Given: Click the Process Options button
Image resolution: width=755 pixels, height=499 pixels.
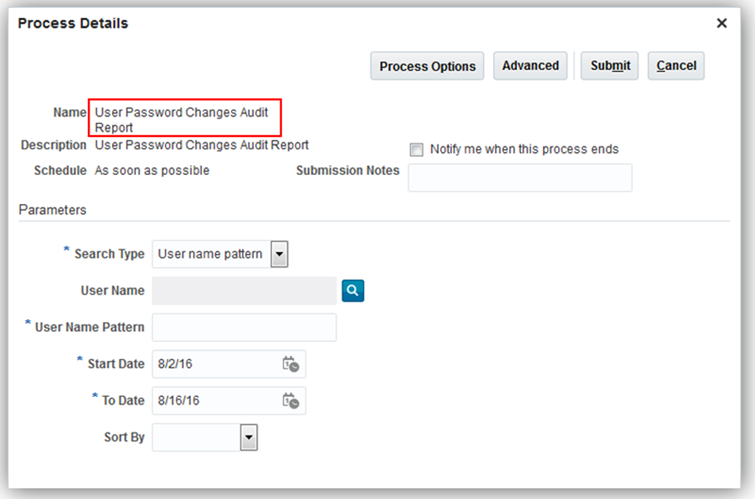Looking at the screenshot, I should point(428,66).
